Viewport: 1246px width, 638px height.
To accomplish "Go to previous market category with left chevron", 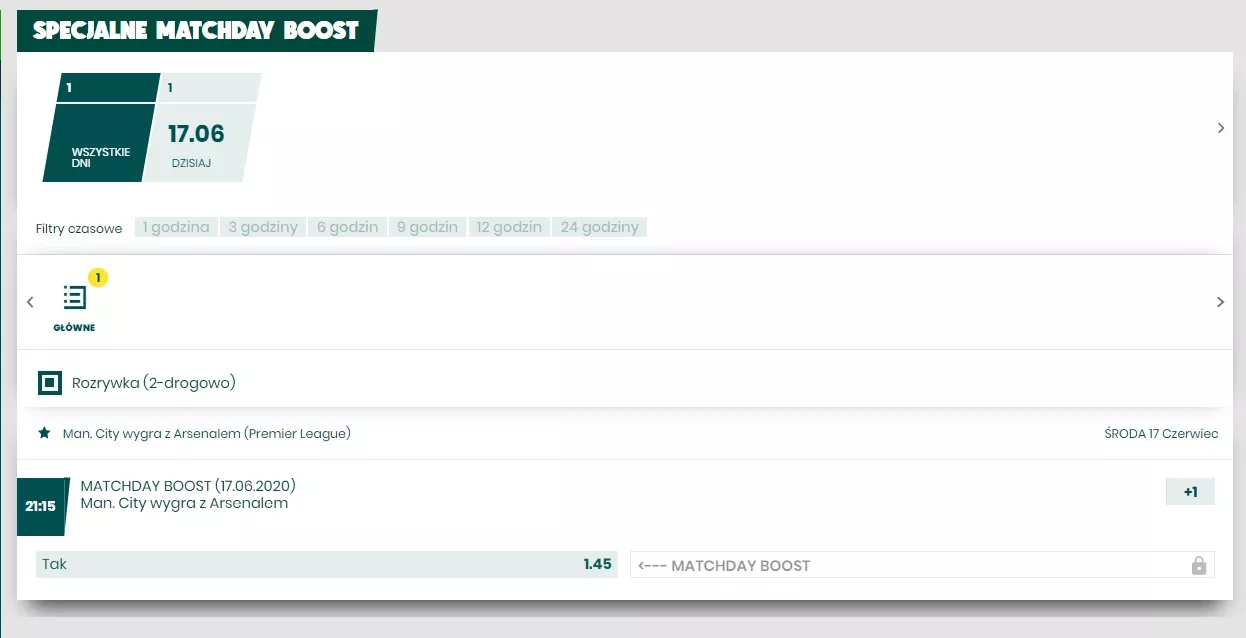I will point(30,301).
